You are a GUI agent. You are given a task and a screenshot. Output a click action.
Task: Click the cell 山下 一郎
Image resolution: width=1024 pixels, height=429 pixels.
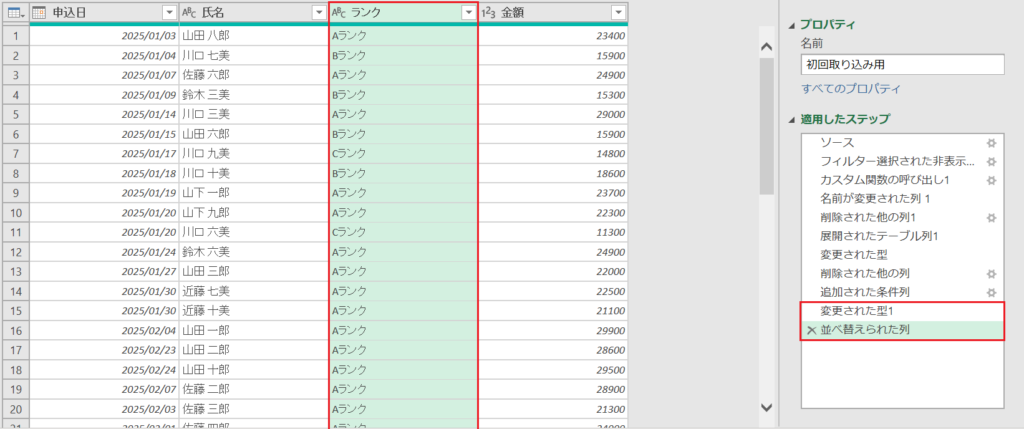[253, 193]
